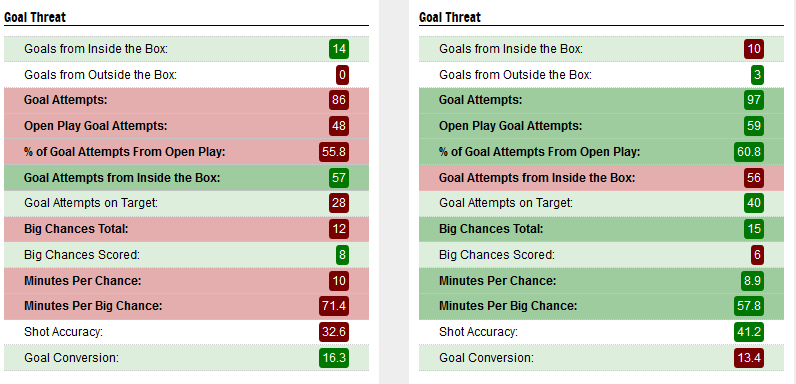
Task: Click the right Goal Attempts 97 badge
Action: [x=754, y=100]
